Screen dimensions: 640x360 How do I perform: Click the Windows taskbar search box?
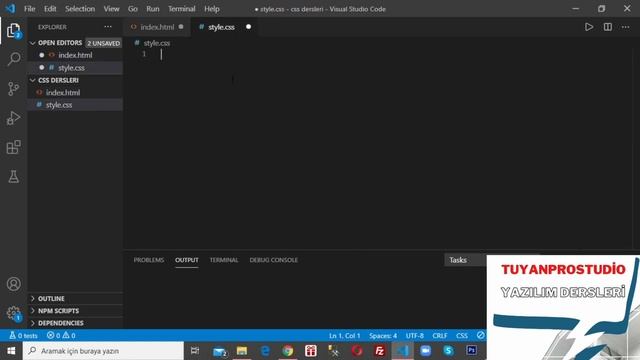[103, 351]
